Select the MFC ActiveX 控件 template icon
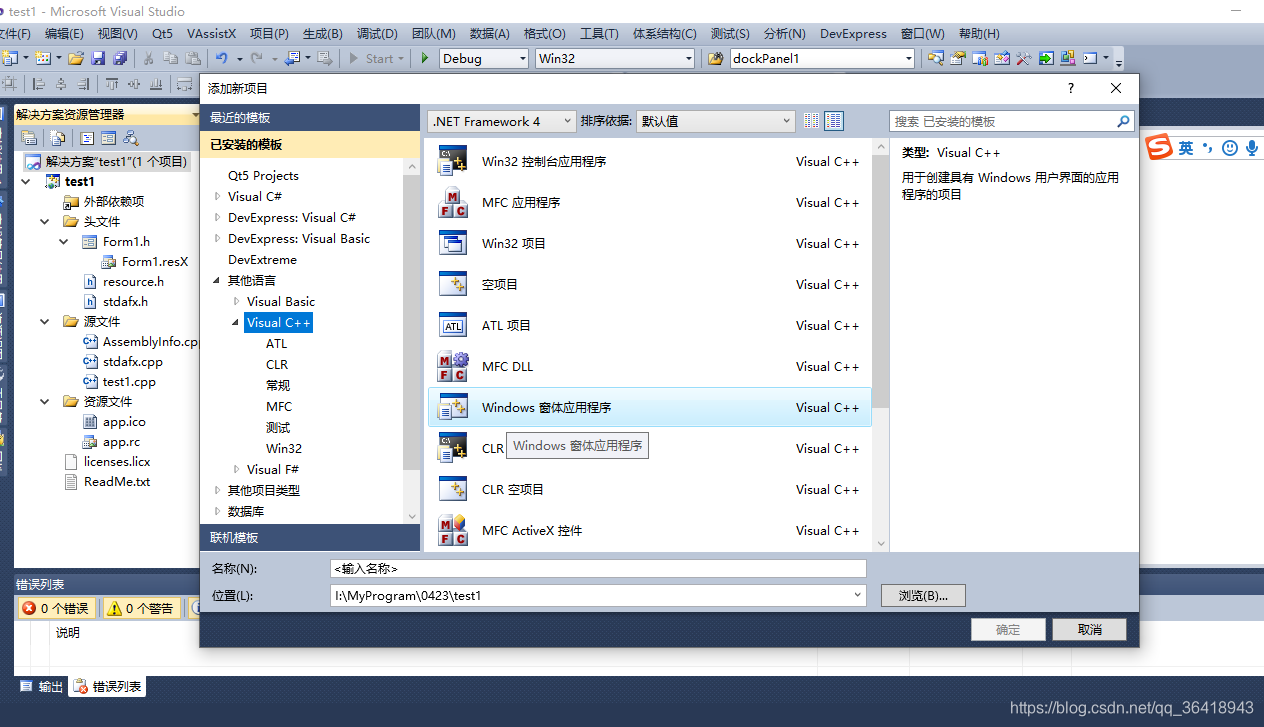The height and width of the screenshot is (727, 1264). pyautogui.click(x=453, y=530)
